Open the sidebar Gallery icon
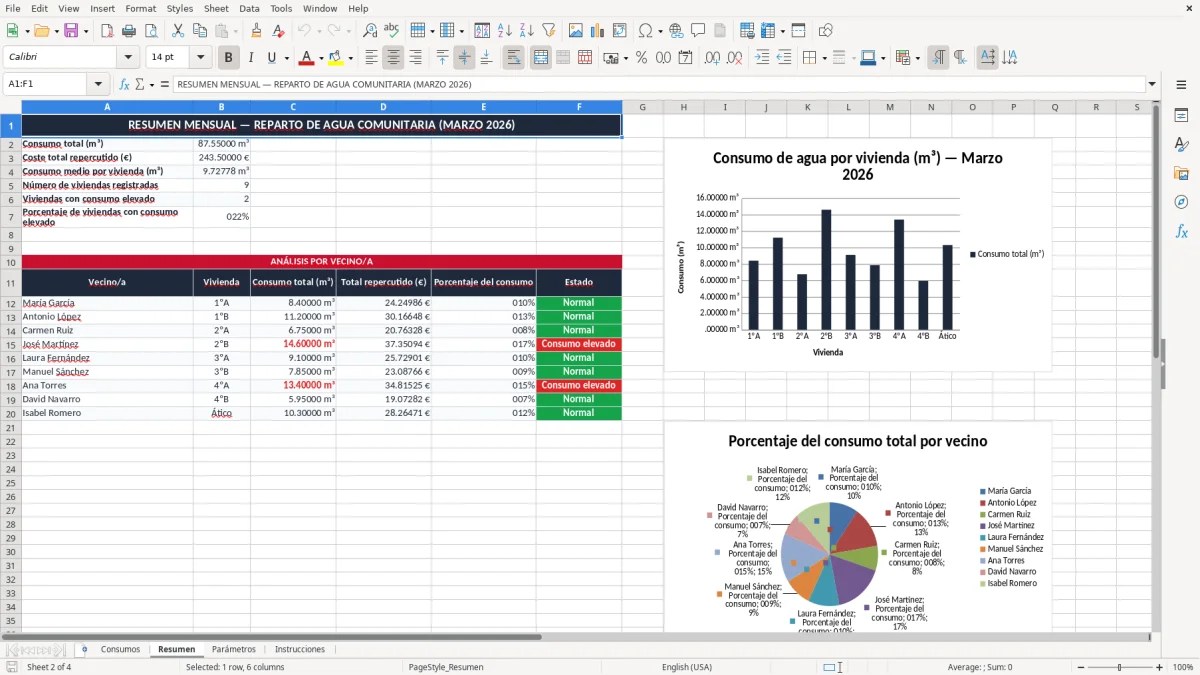1200x675 pixels. (x=1181, y=173)
